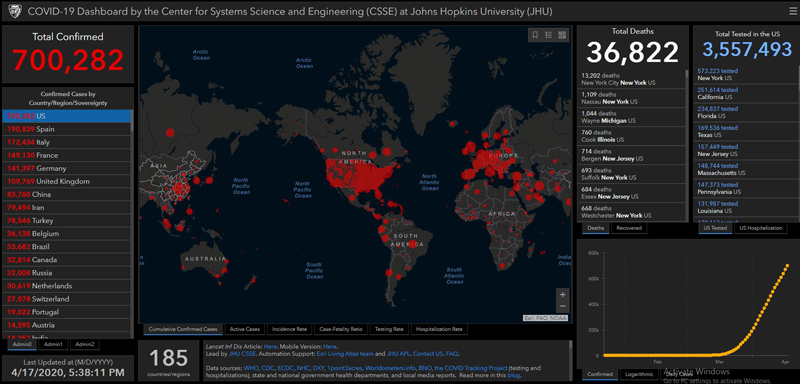This screenshot has width=800, height=384.
Task: Switch list to Admin1 level
Action: coord(53,345)
